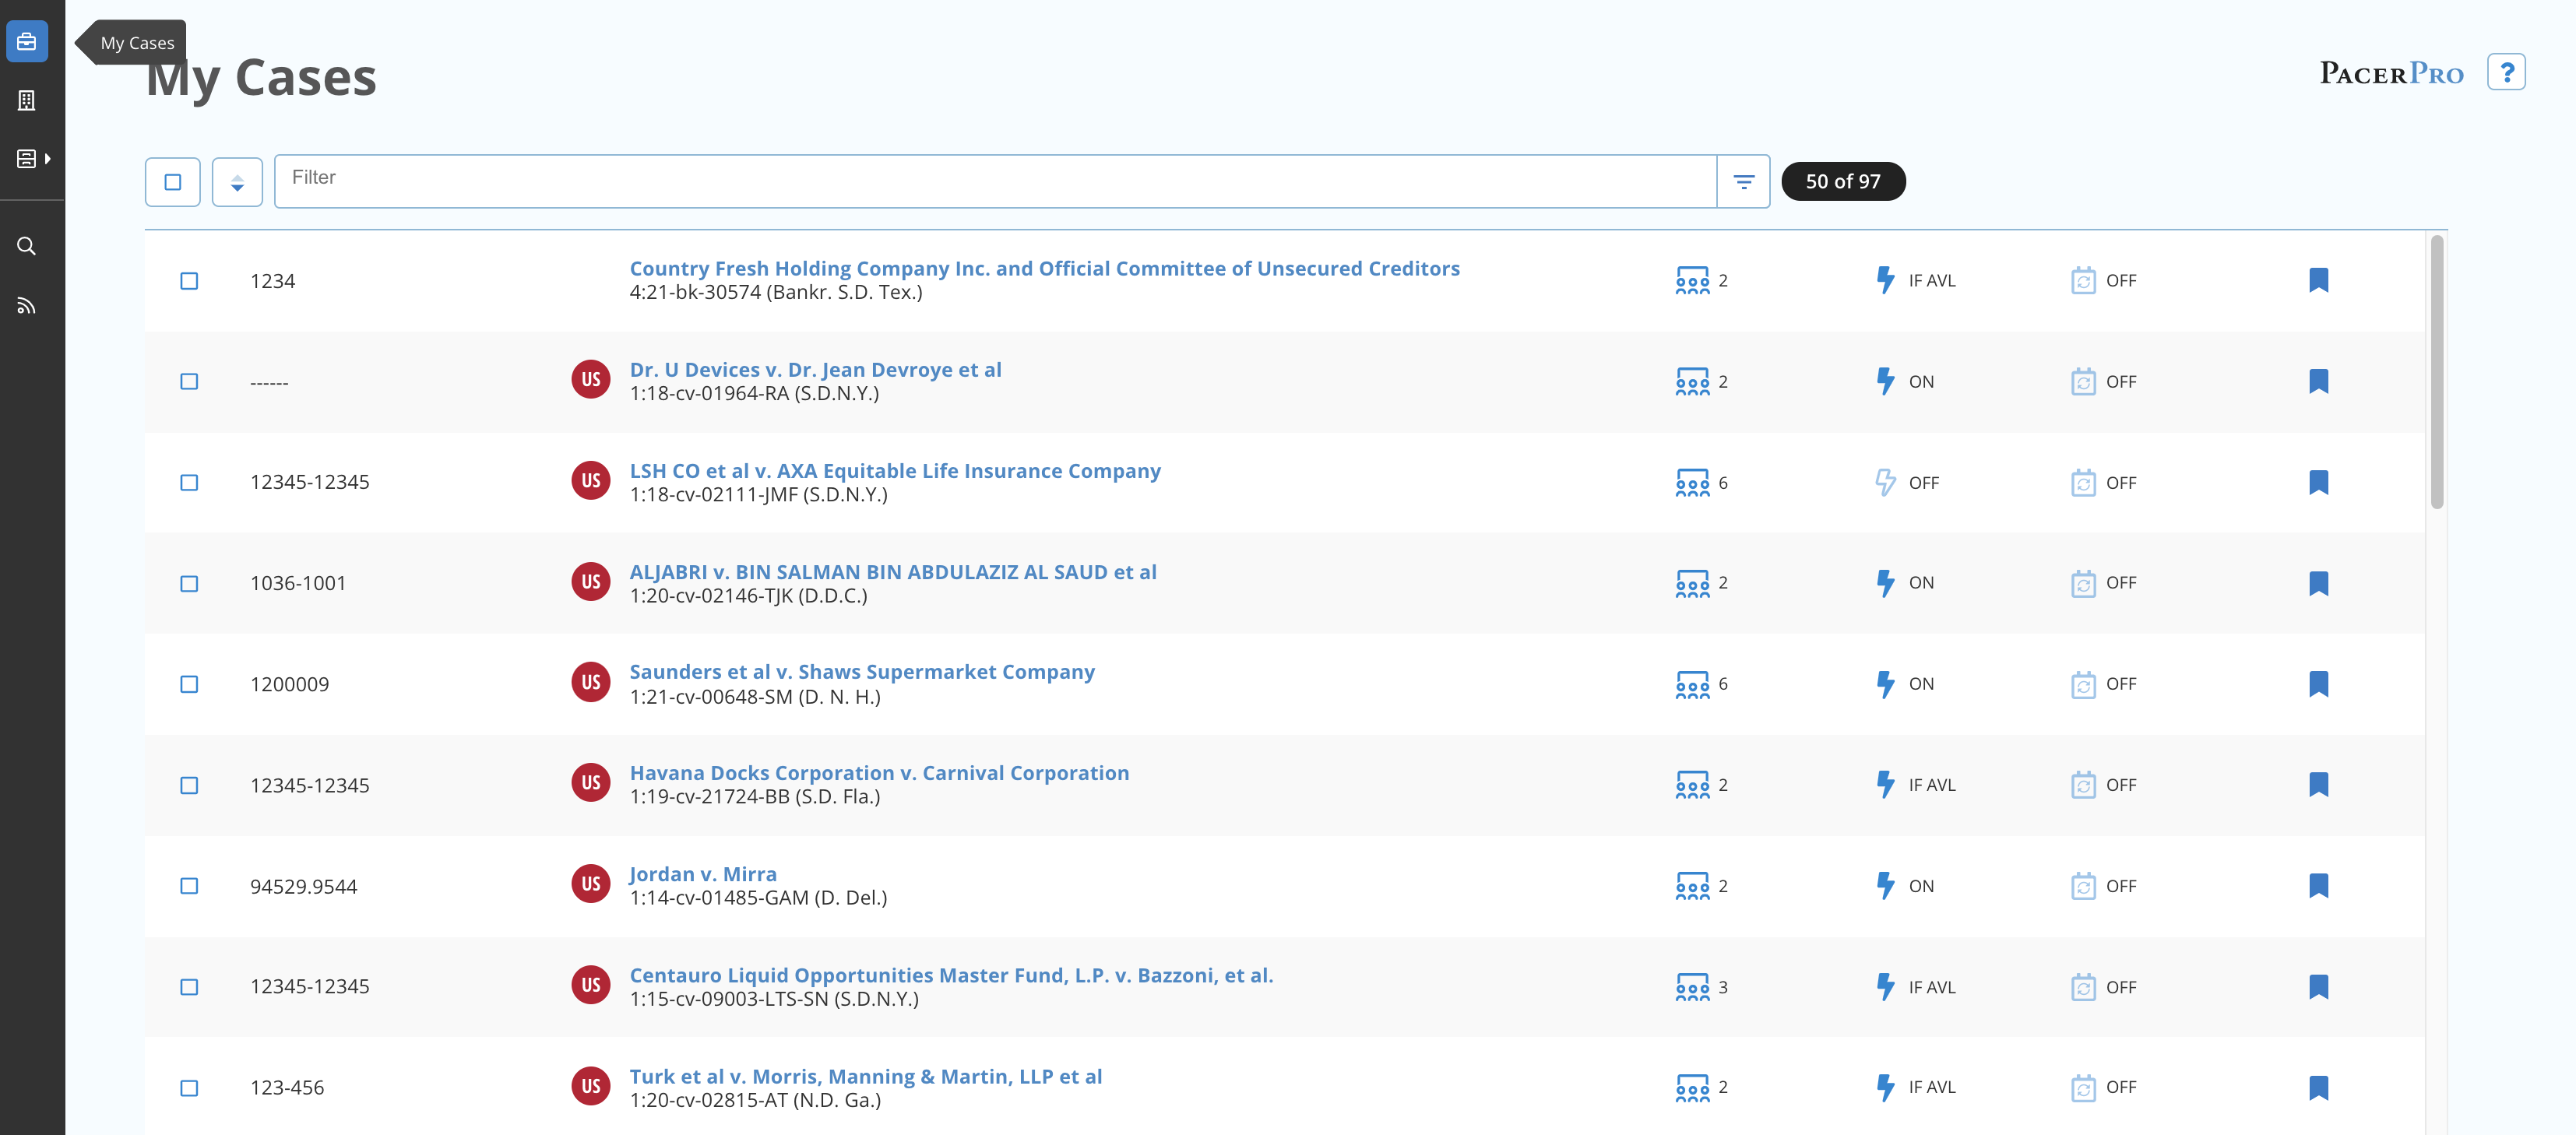Click into the Filter text field

pyautogui.click(x=995, y=181)
